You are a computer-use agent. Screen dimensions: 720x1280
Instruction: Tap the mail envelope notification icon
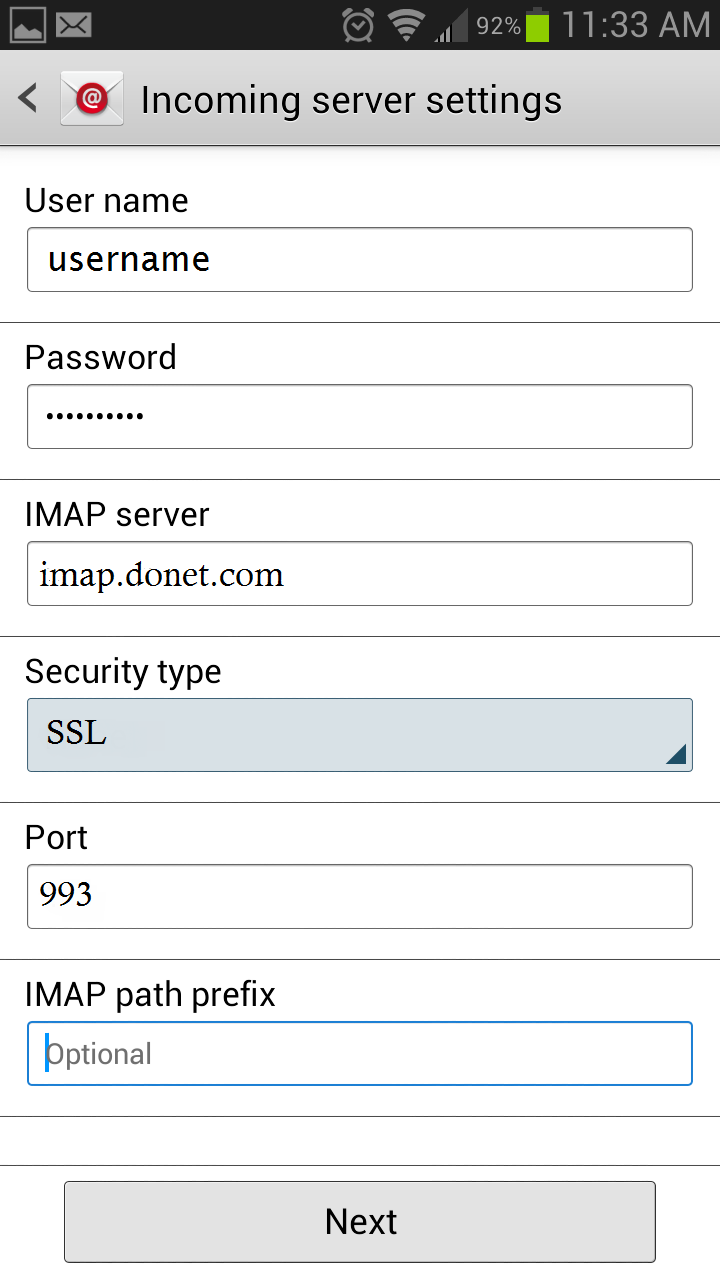[x=74, y=25]
